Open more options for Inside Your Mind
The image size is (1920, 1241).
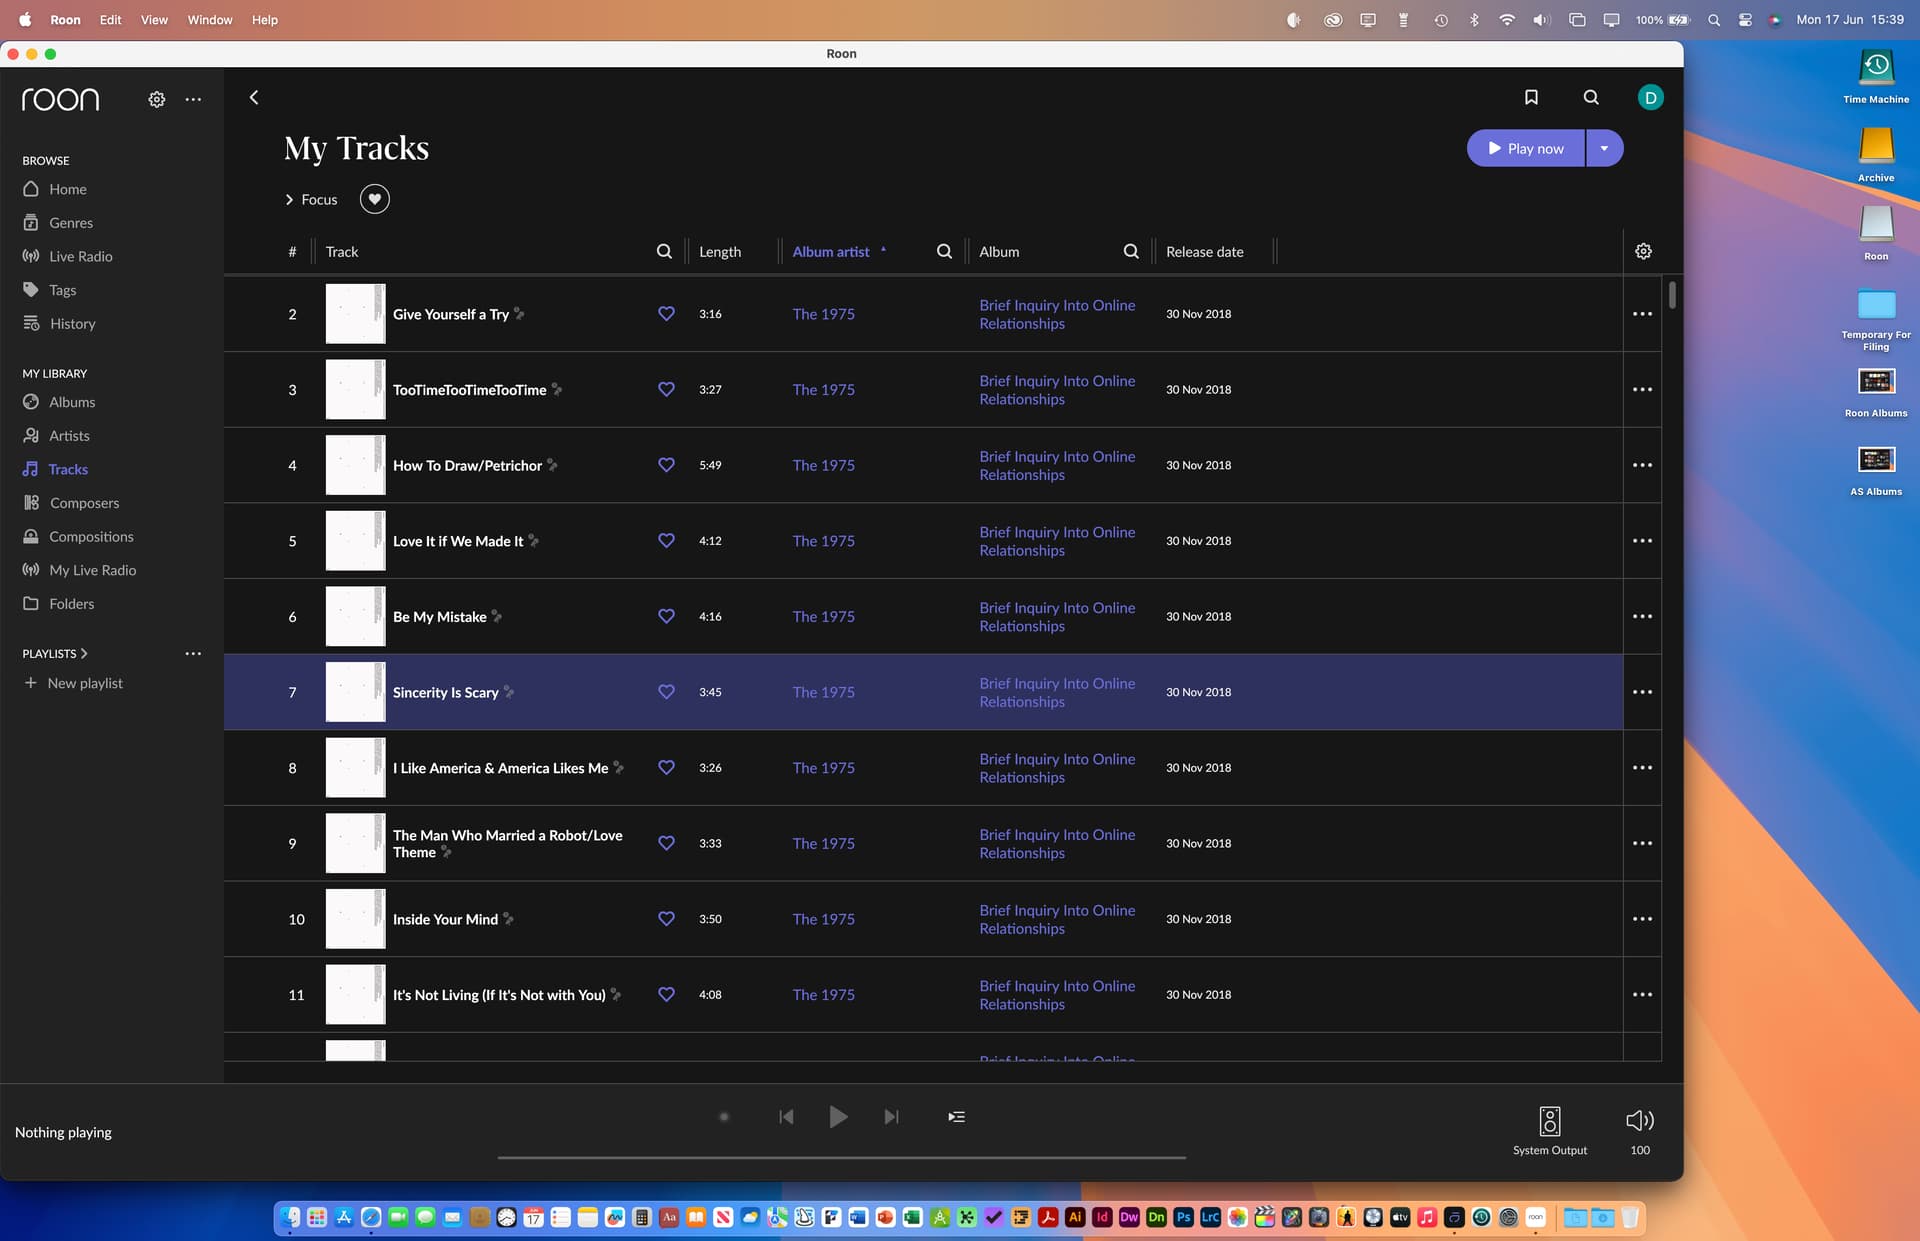(x=1642, y=919)
